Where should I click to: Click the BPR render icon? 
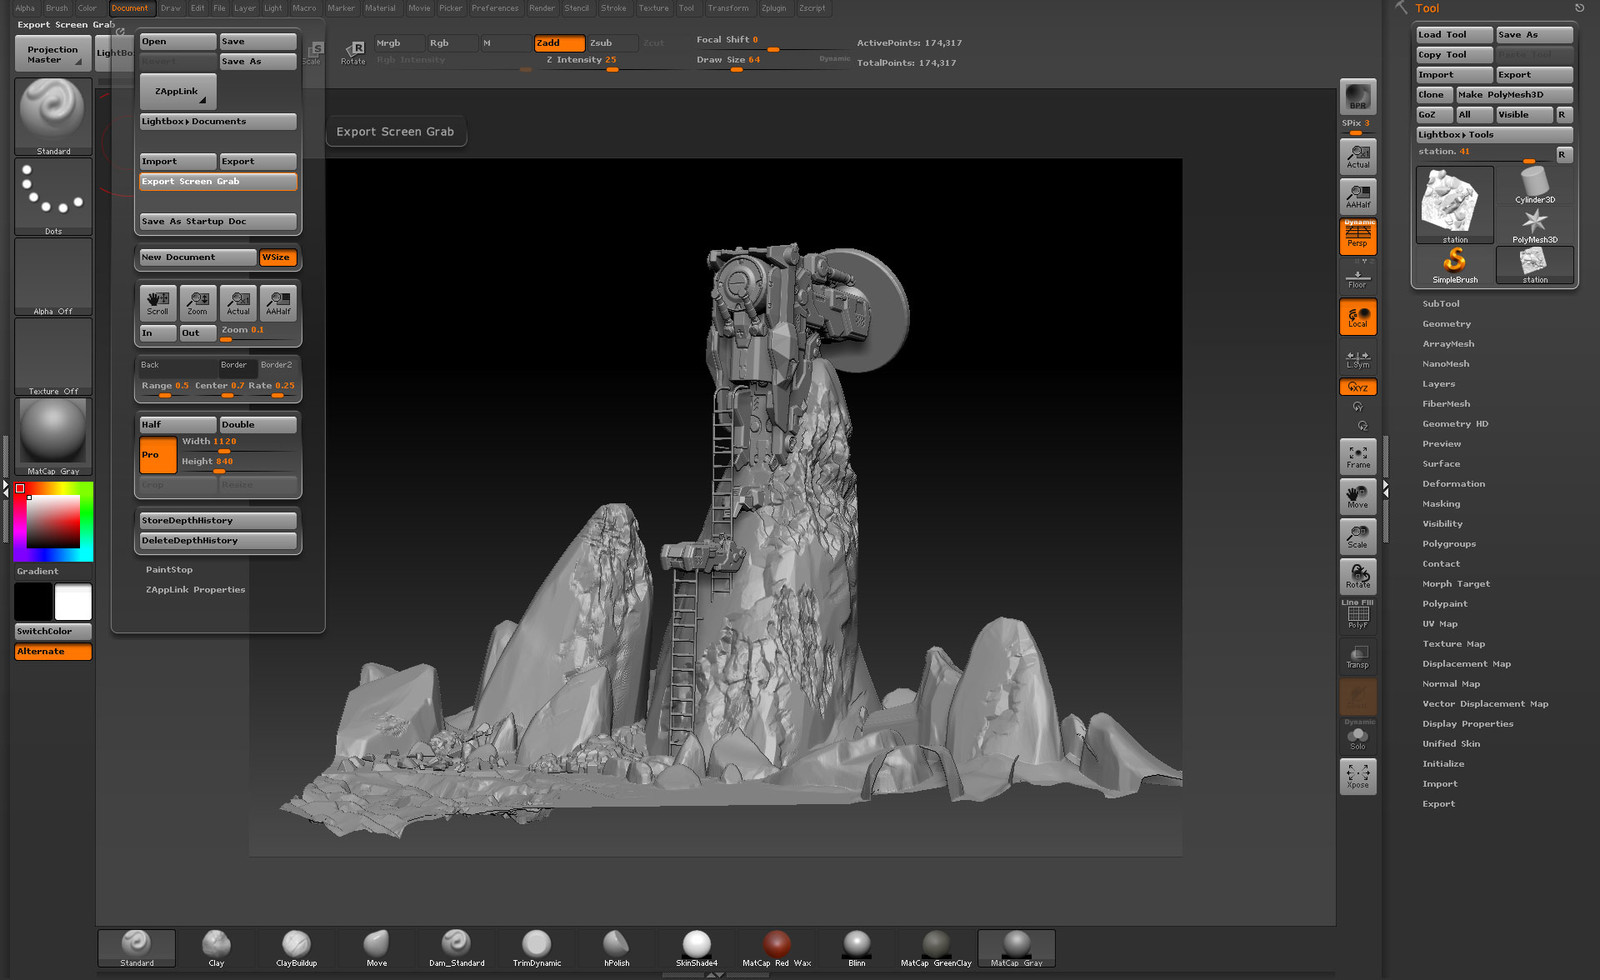(1358, 96)
